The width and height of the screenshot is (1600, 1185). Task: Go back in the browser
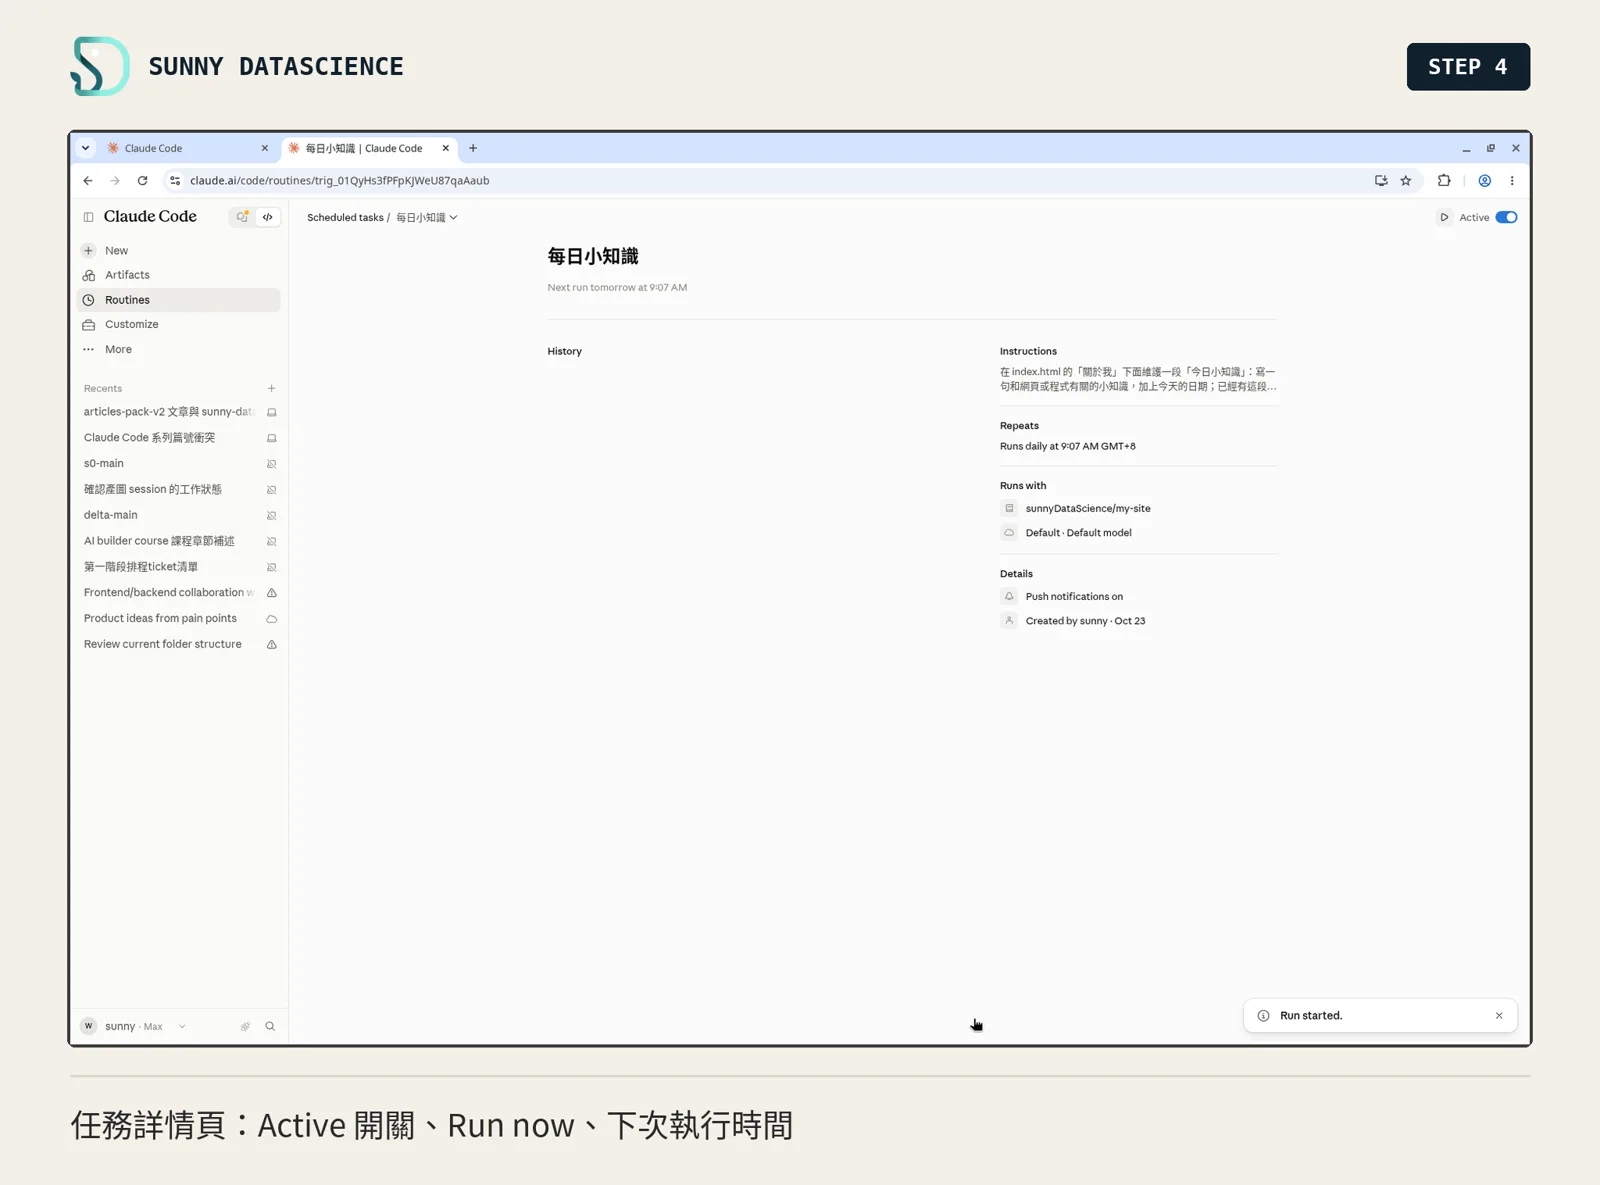88,181
